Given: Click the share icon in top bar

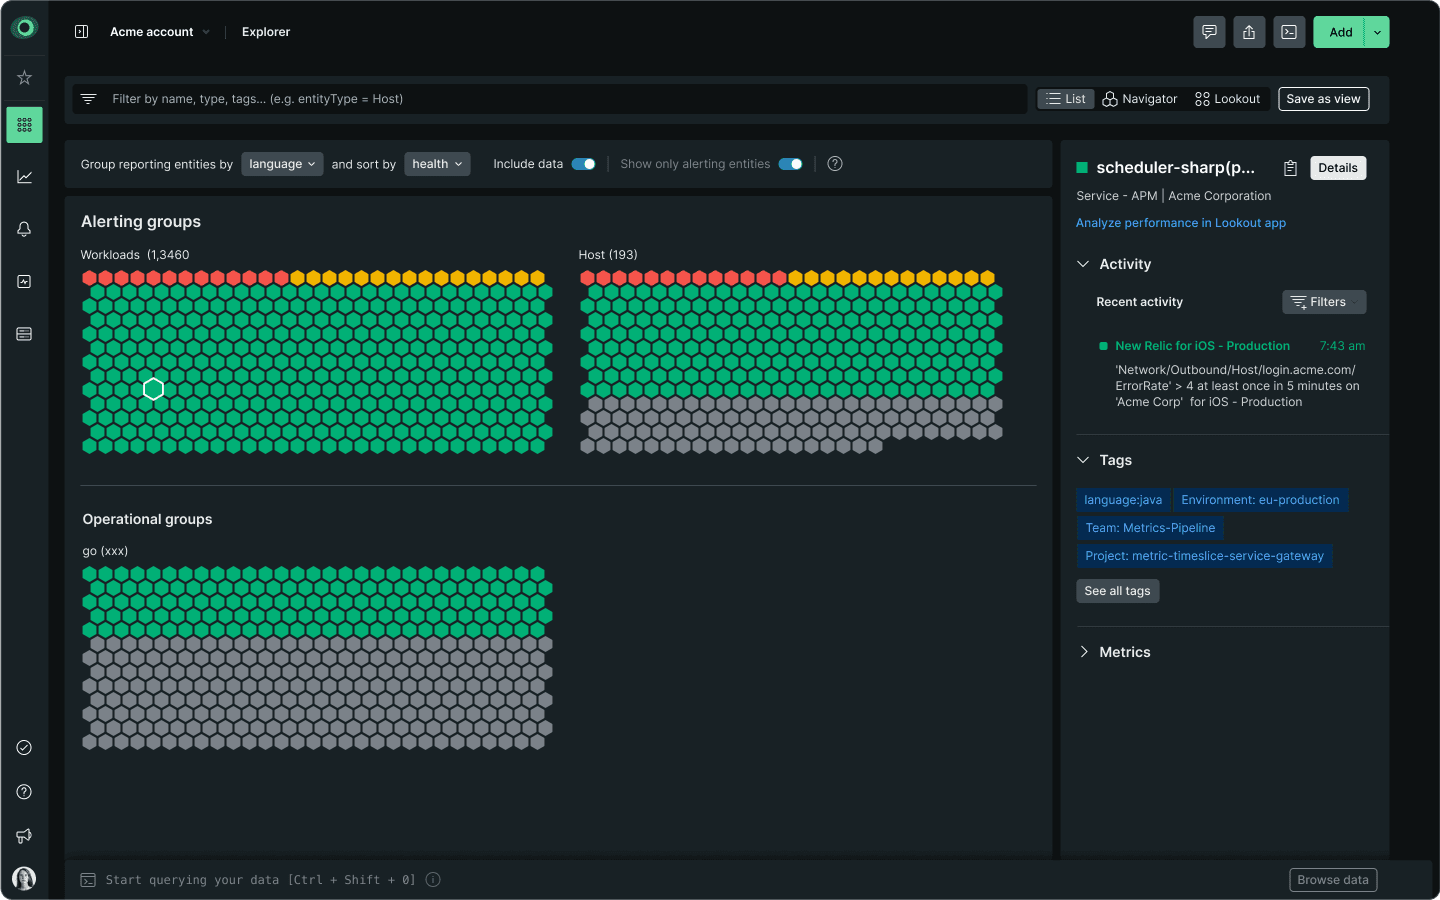Looking at the screenshot, I should point(1249,32).
